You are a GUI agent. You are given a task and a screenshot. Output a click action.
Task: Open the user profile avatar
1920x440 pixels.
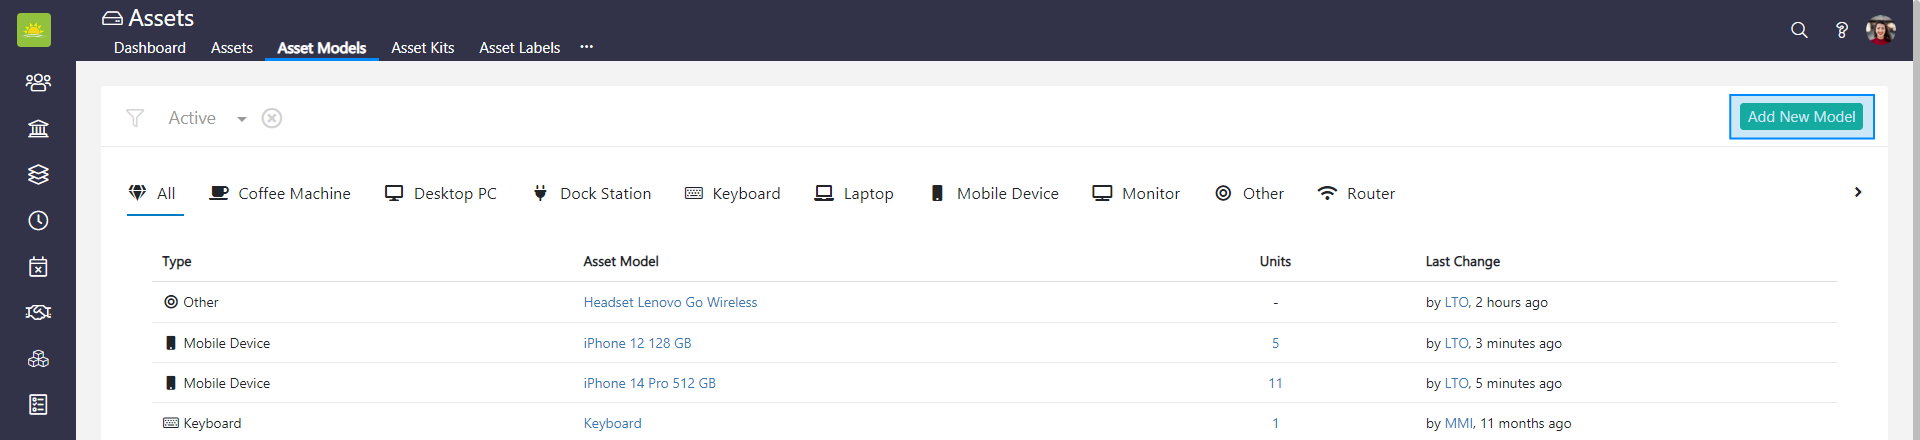coord(1880,30)
